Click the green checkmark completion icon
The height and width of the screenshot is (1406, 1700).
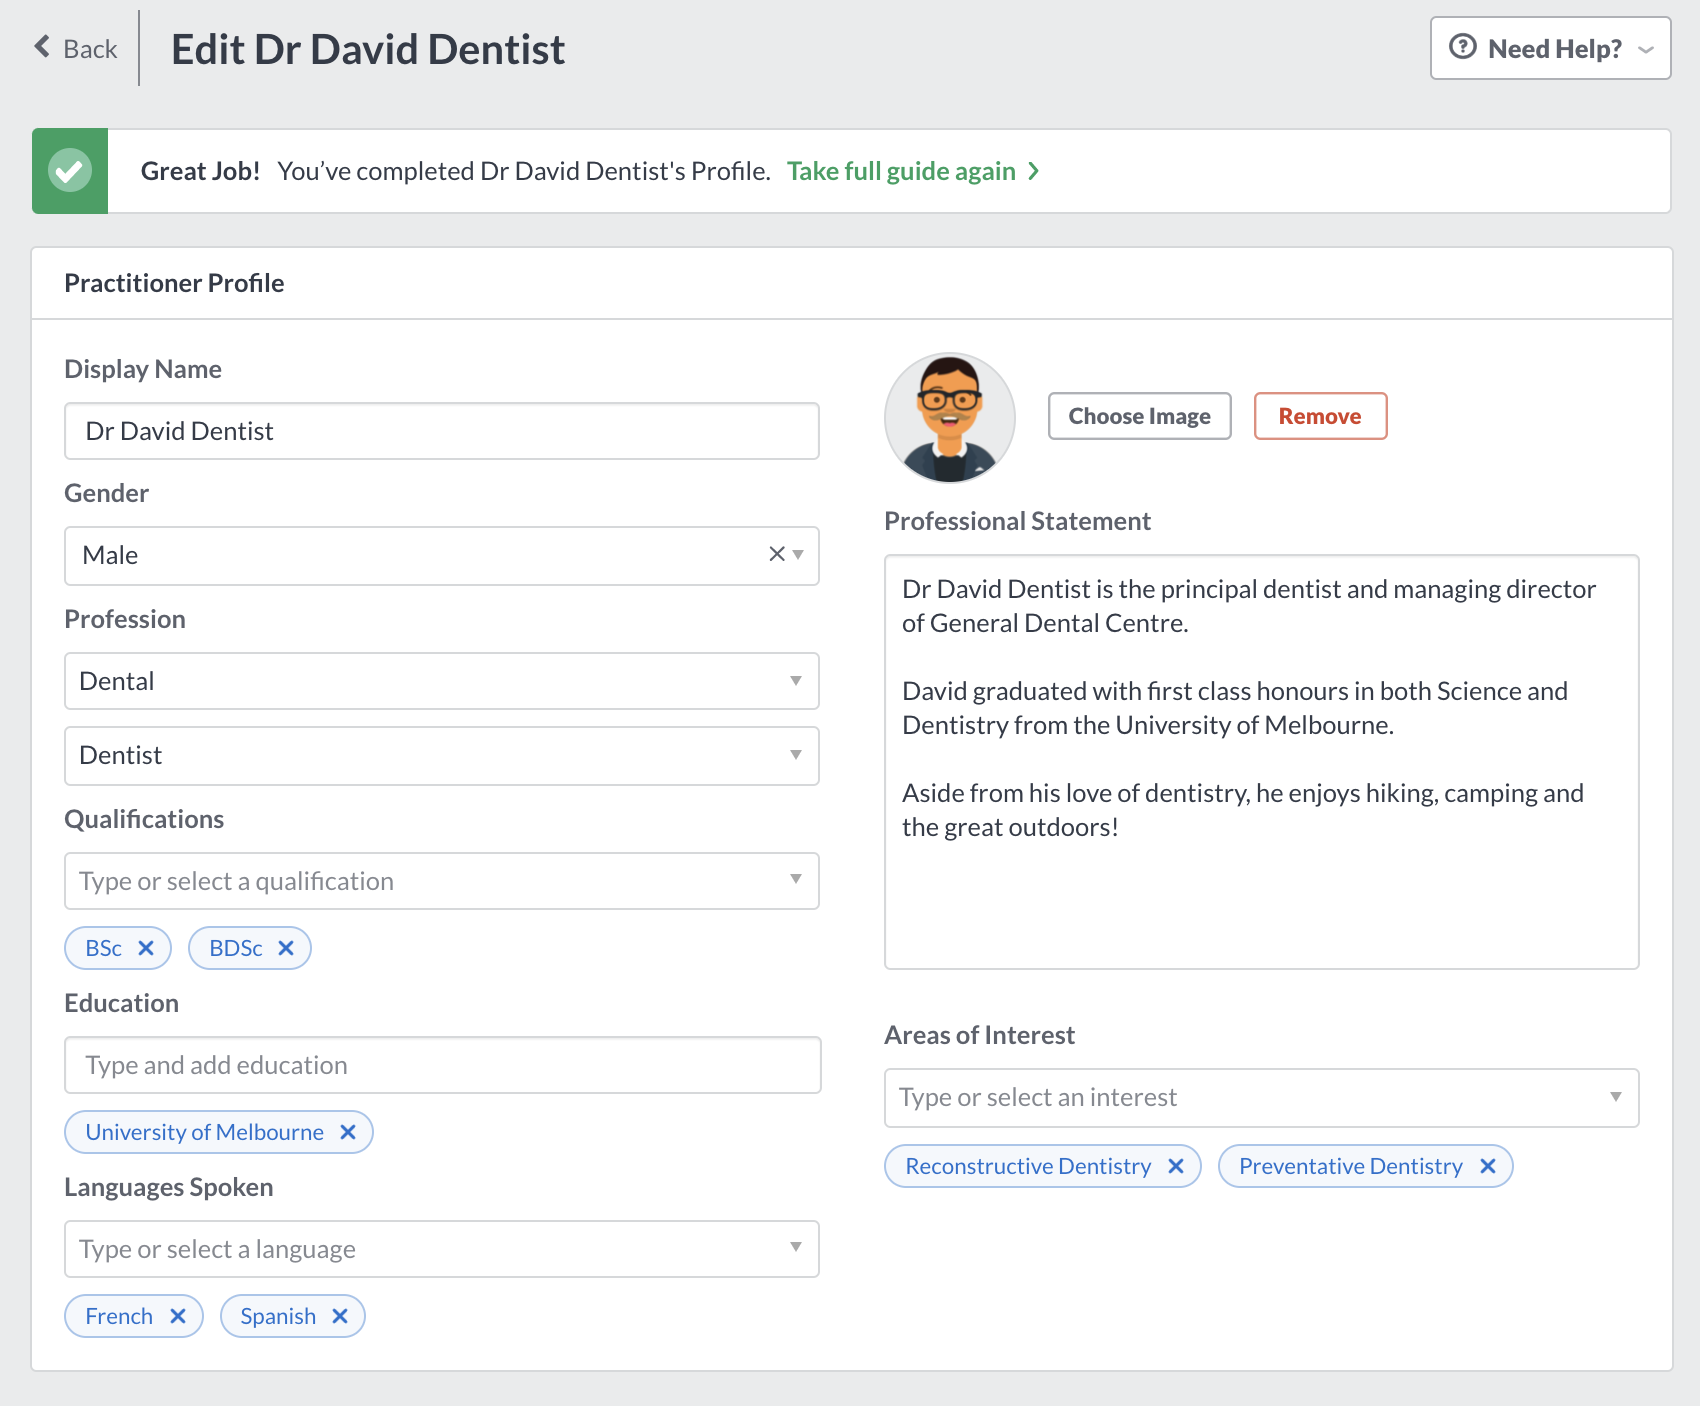[x=70, y=171]
